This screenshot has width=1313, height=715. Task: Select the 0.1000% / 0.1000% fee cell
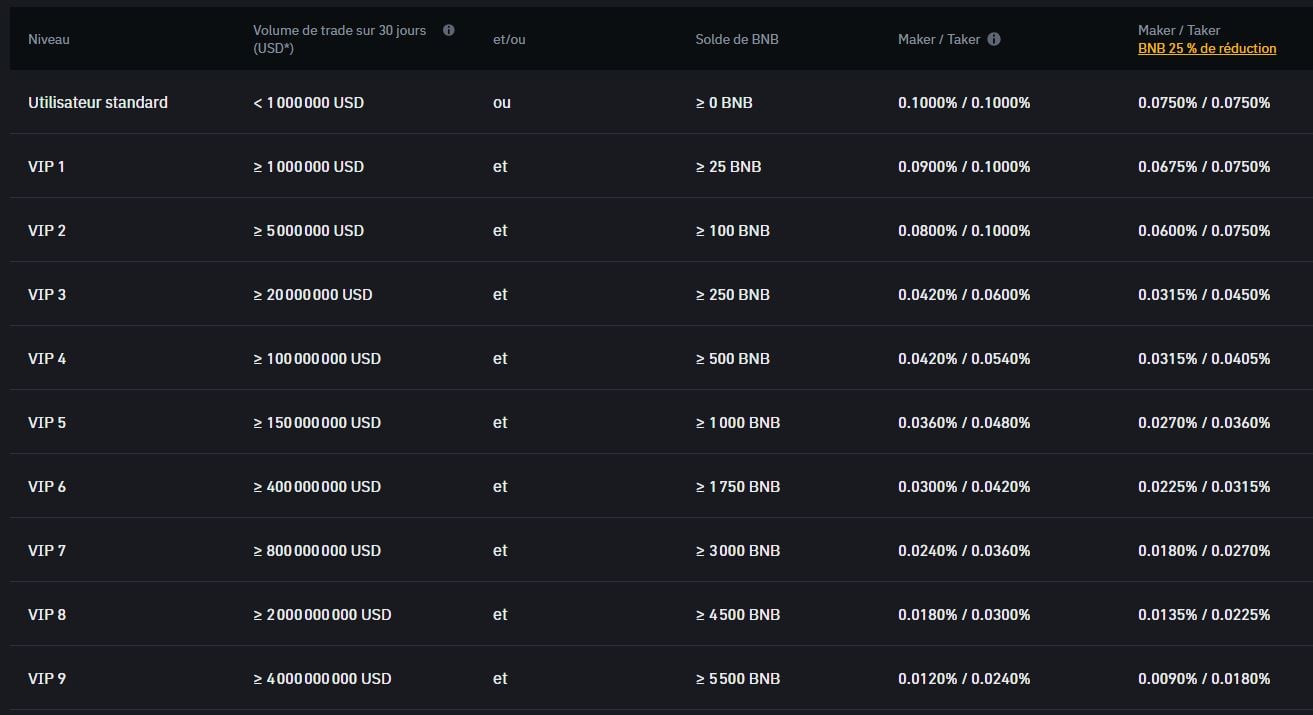963,102
